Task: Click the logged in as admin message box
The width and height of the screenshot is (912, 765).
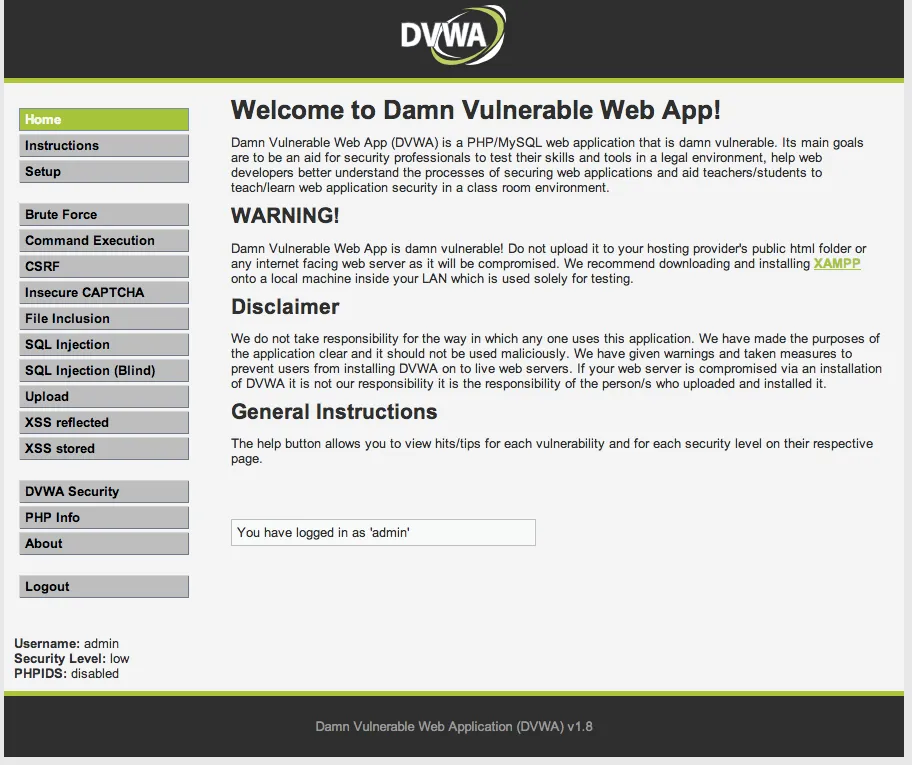Action: [x=383, y=532]
